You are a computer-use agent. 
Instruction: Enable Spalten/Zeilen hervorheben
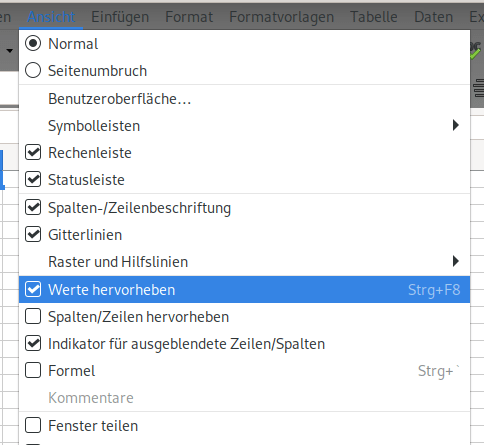(33, 317)
